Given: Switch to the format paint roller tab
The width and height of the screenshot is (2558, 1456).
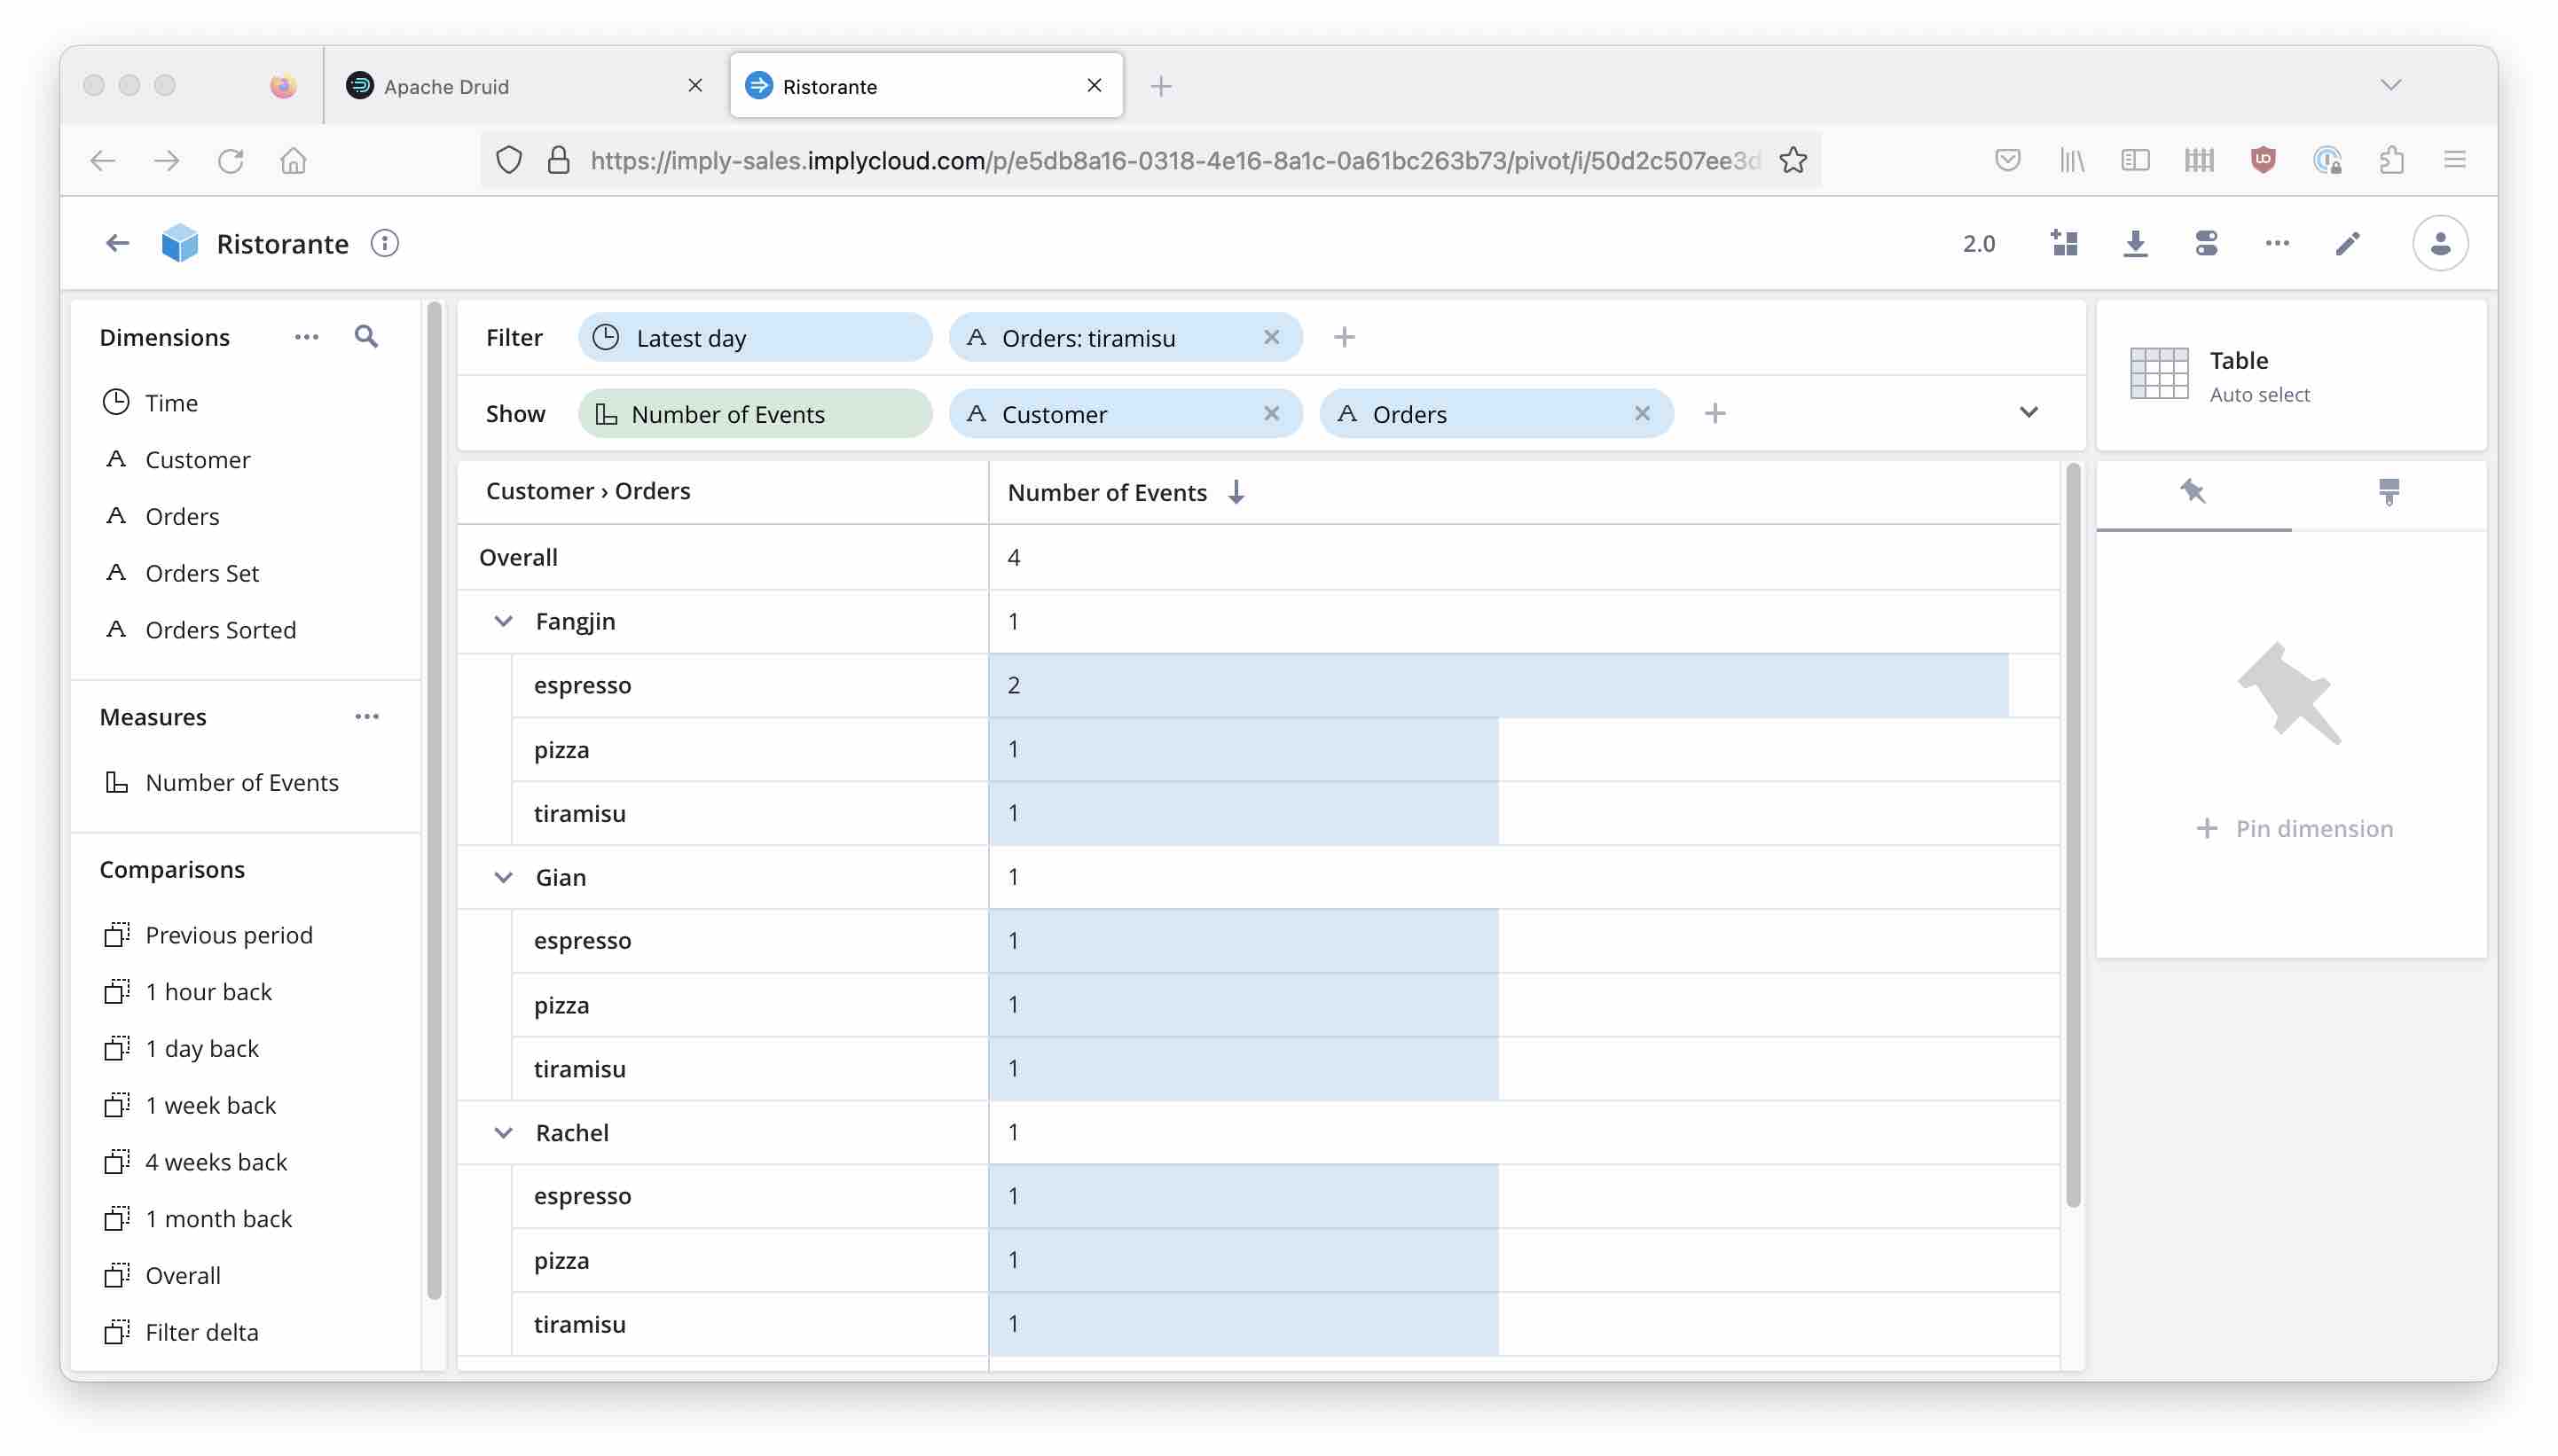Looking at the screenshot, I should (x=2388, y=491).
